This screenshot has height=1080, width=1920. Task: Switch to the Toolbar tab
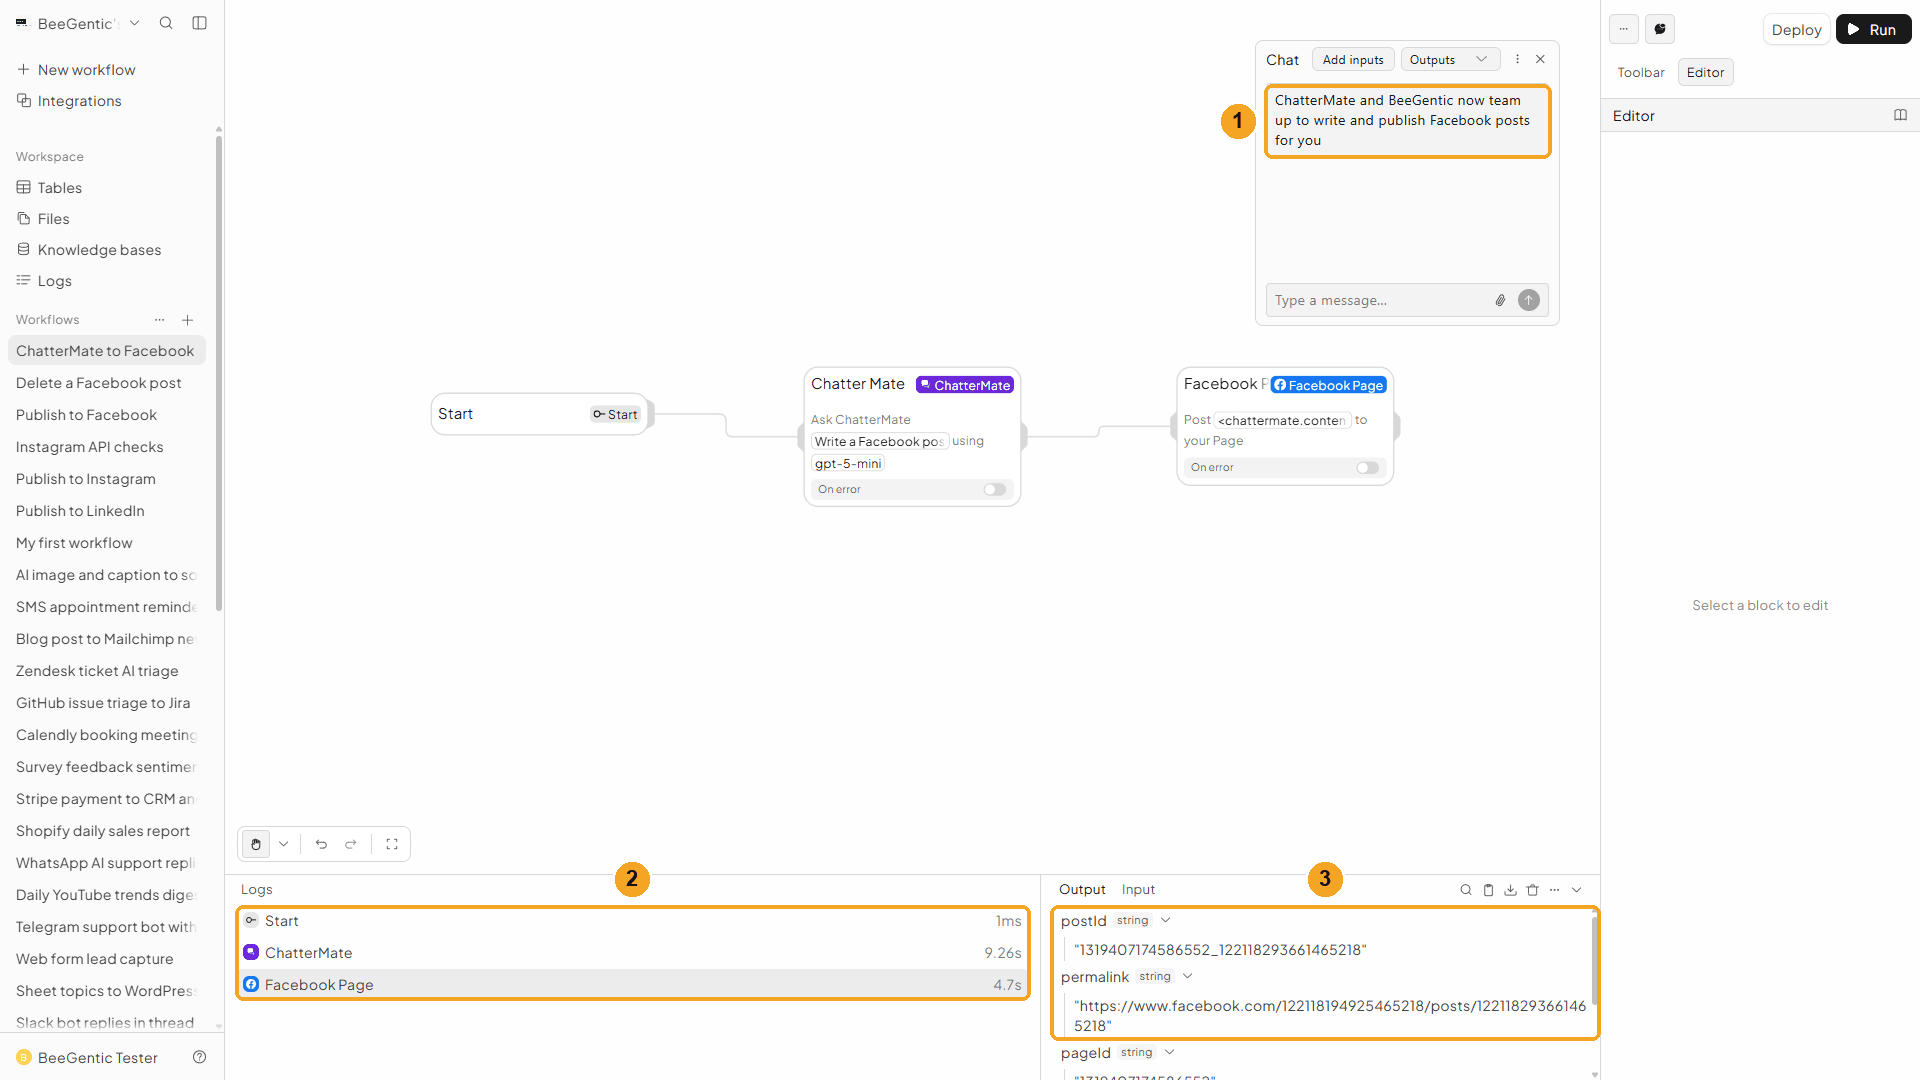[x=1641, y=72]
